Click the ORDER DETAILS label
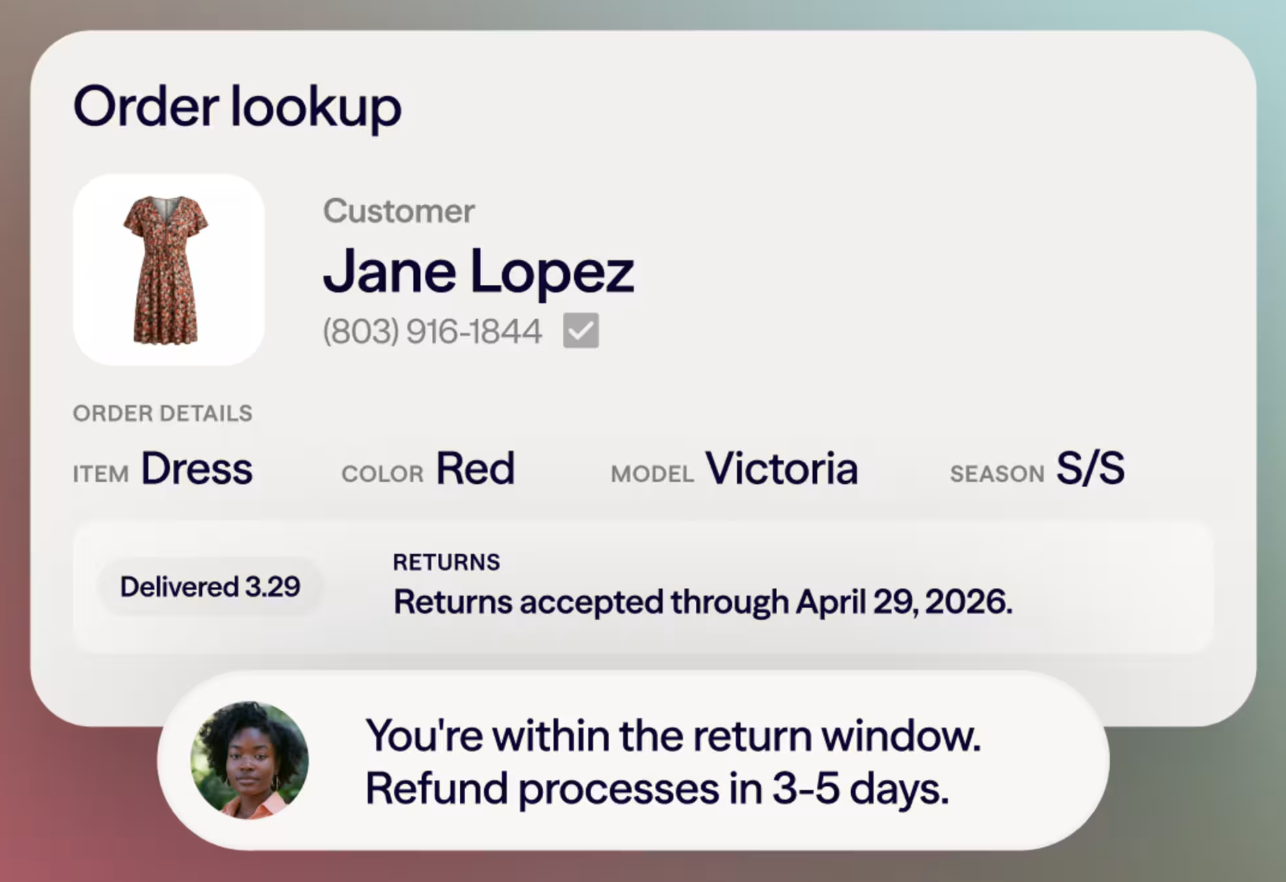Screen dimensions: 1286x882 coord(163,413)
